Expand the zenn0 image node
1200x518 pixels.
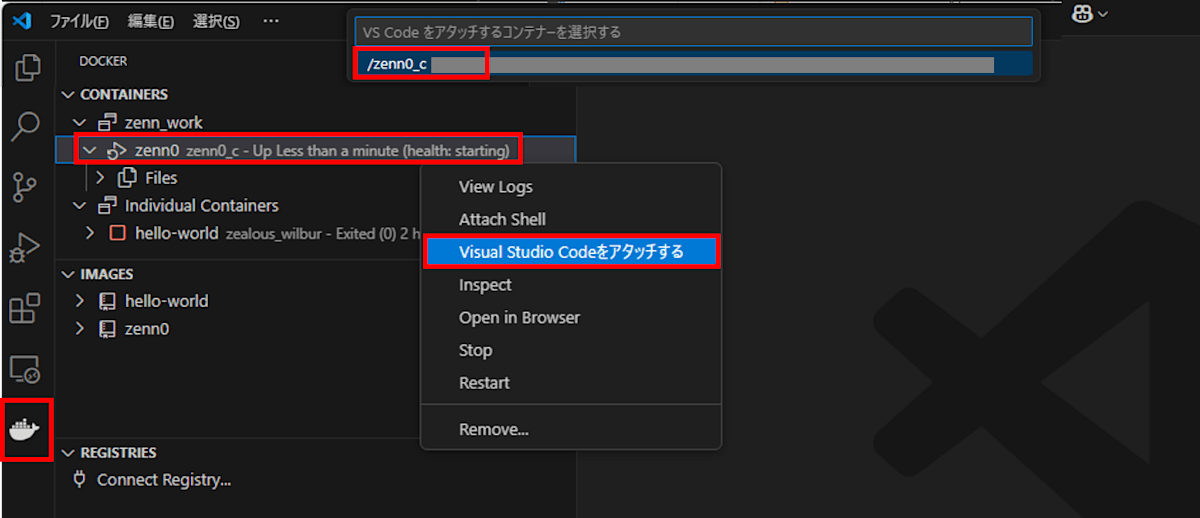(x=80, y=328)
